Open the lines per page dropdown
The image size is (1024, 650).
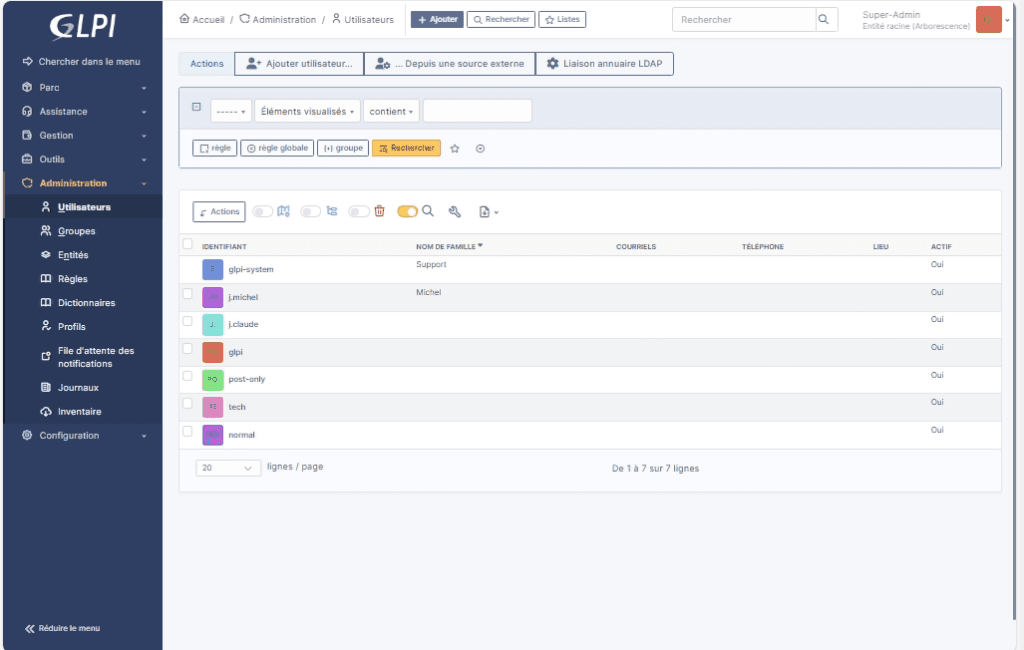coord(228,467)
